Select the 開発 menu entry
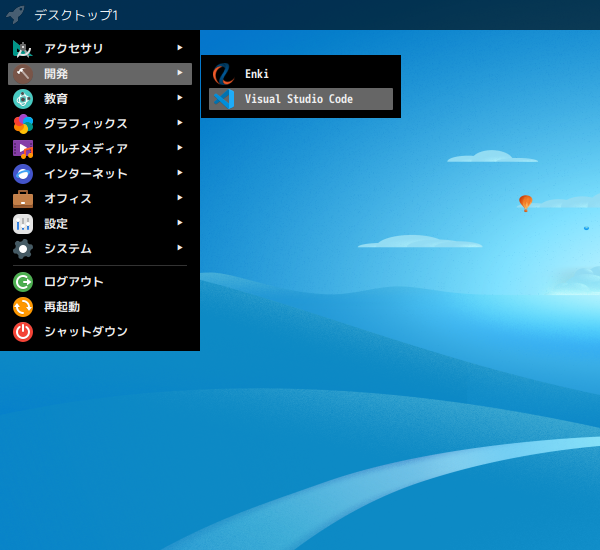 tap(100, 74)
